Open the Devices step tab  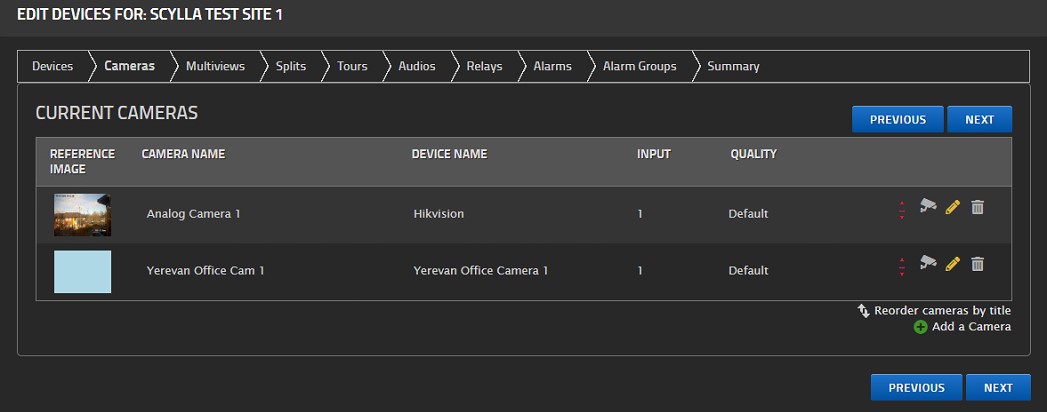coord(52,67)
